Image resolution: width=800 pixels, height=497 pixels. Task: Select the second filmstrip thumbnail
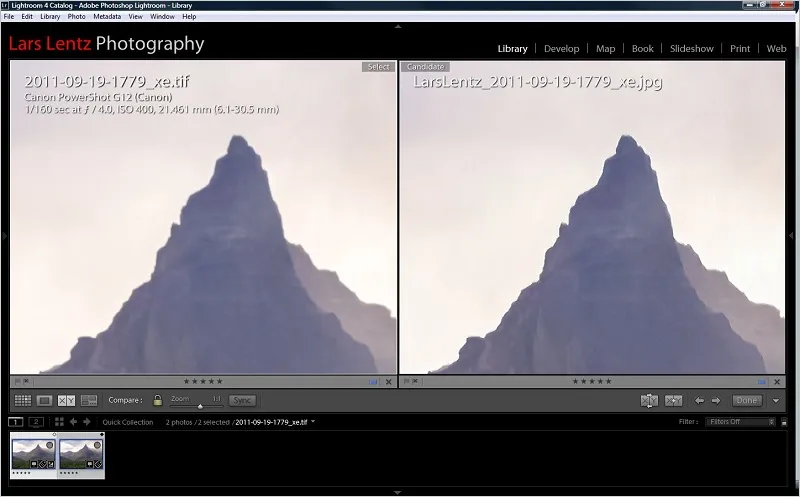coord(81,455)
